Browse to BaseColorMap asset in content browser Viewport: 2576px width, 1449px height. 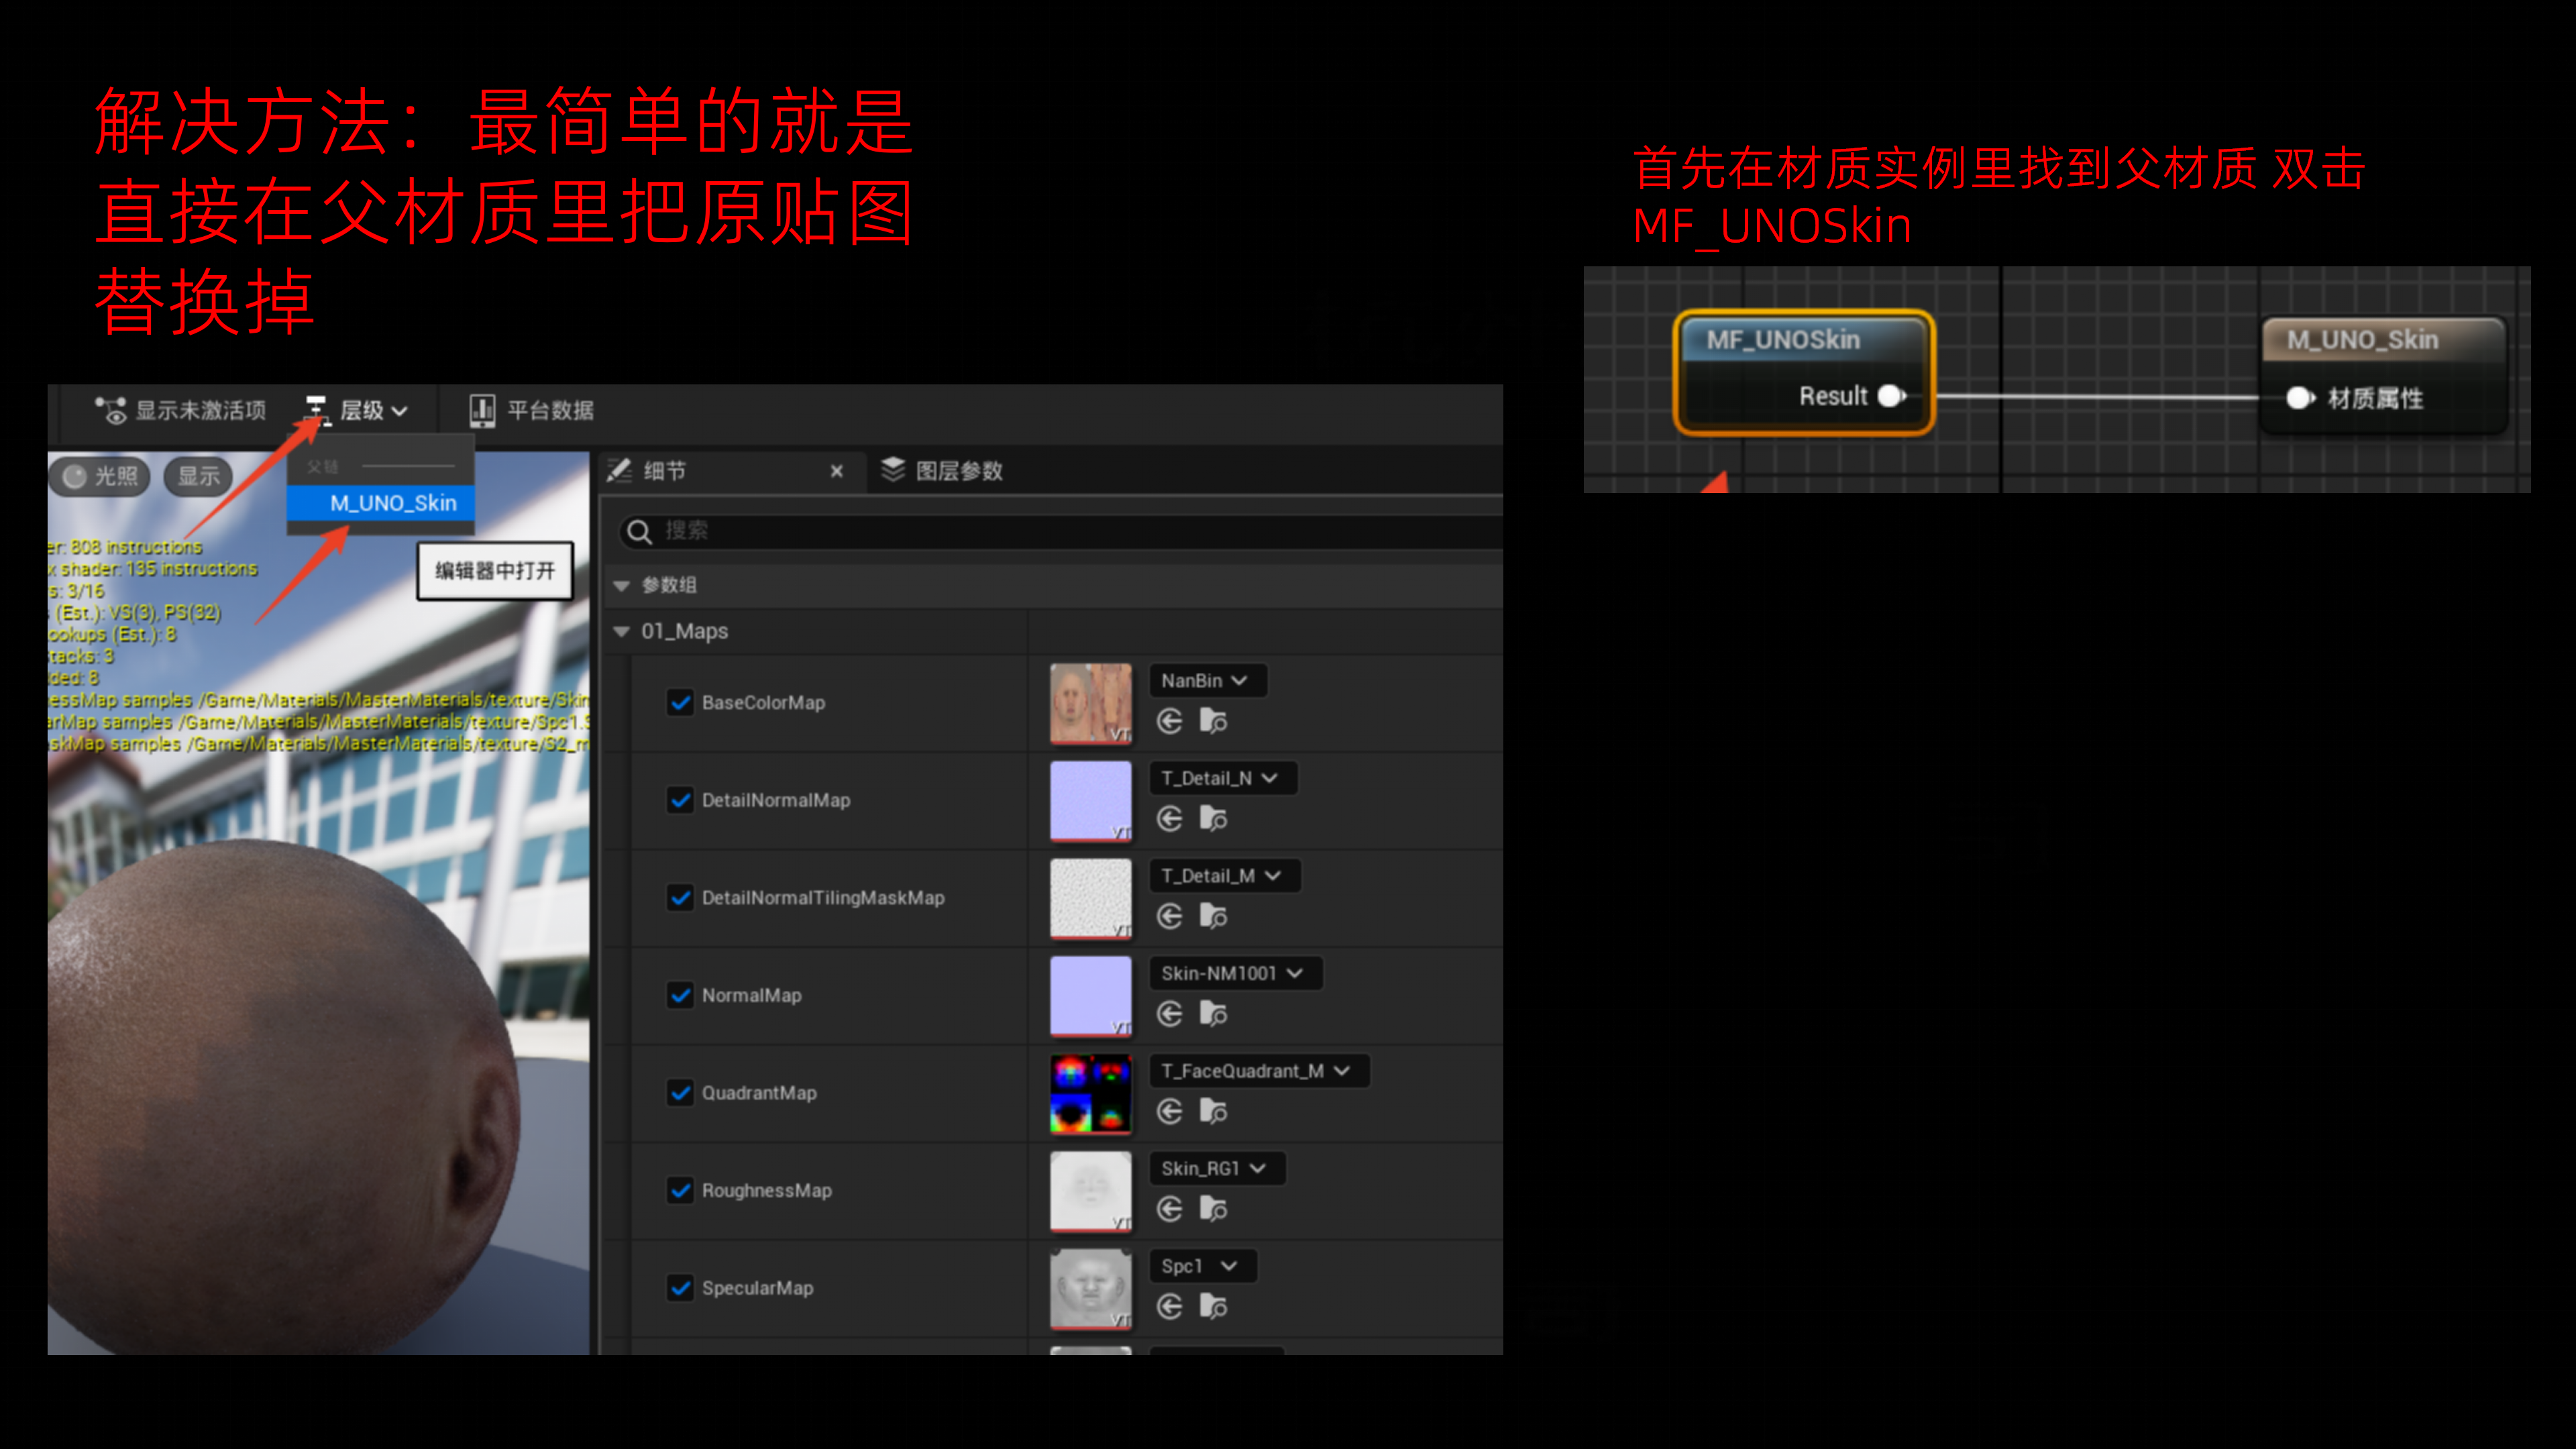tap(1213, 721)
